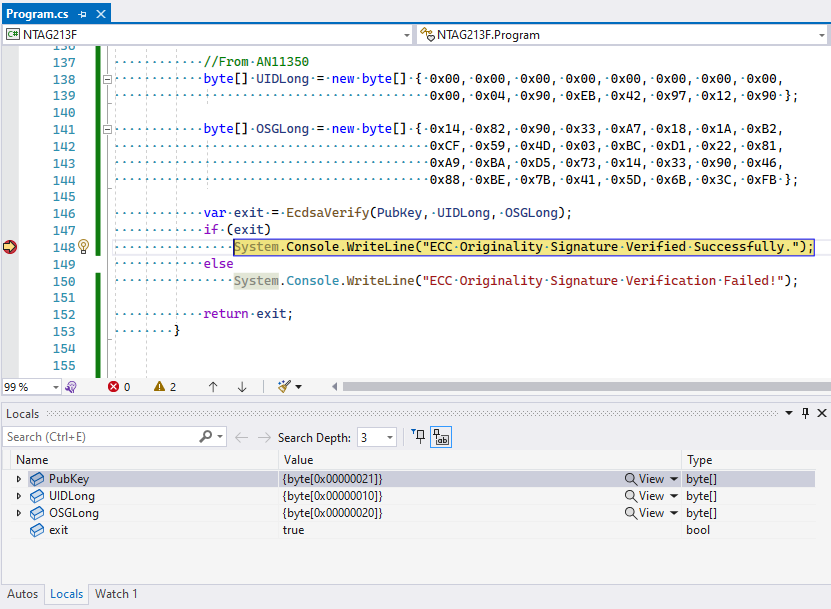Toggle auto-hide pin on the Locals window

(804, 413)
